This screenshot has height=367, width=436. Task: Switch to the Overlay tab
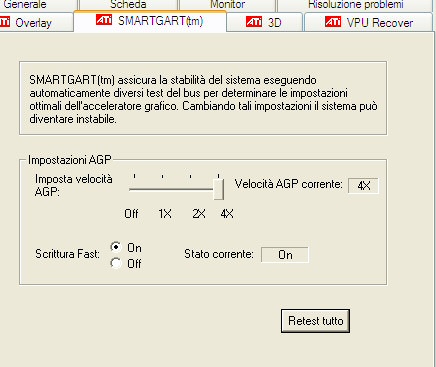pyautogui.click(x=36, y=22)
